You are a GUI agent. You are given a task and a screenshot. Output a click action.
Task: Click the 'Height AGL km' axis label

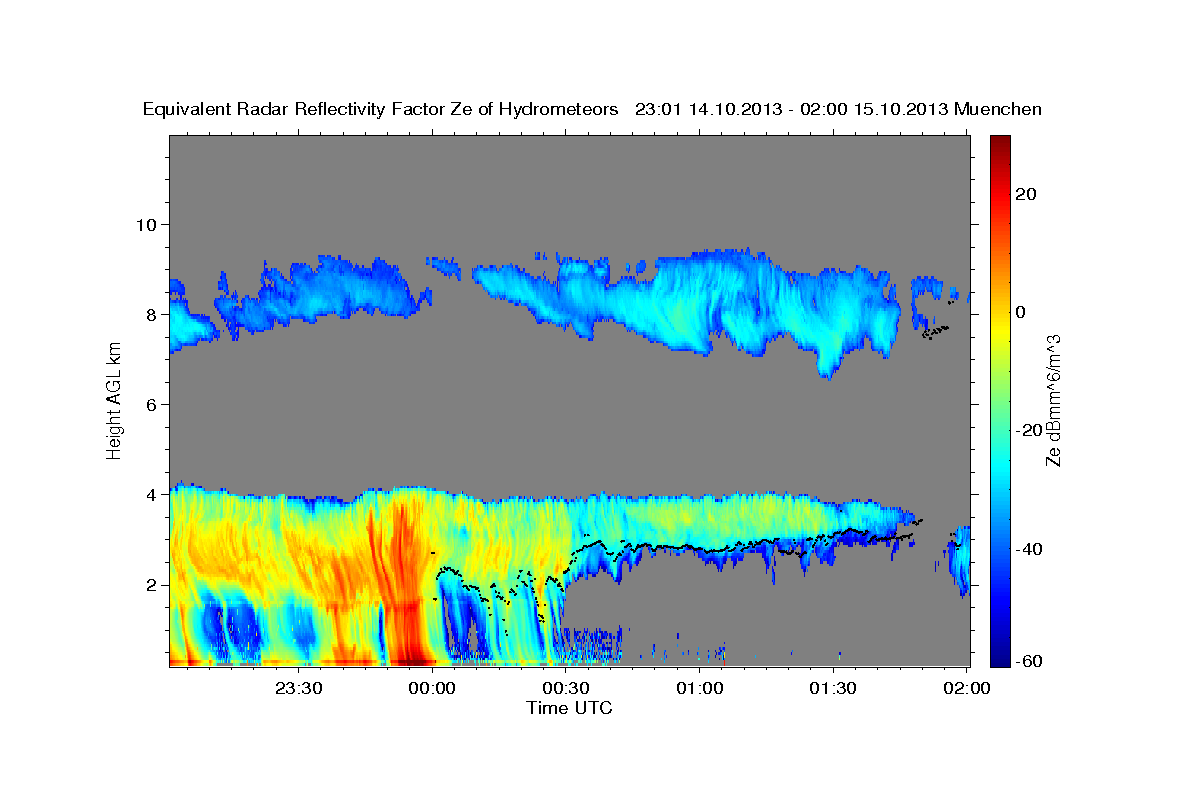(x=115, y=402)
